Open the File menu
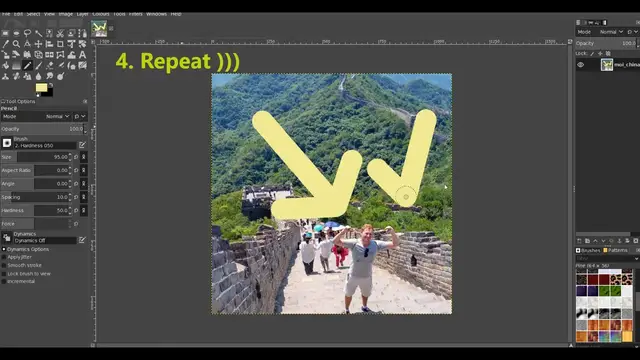 pos(6,14)
